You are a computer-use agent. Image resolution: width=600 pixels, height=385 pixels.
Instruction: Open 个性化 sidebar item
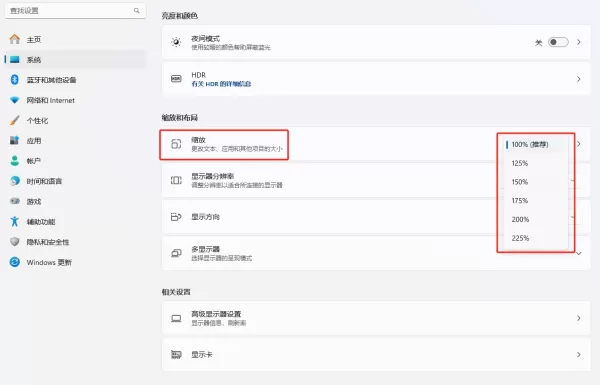[75, 121]
